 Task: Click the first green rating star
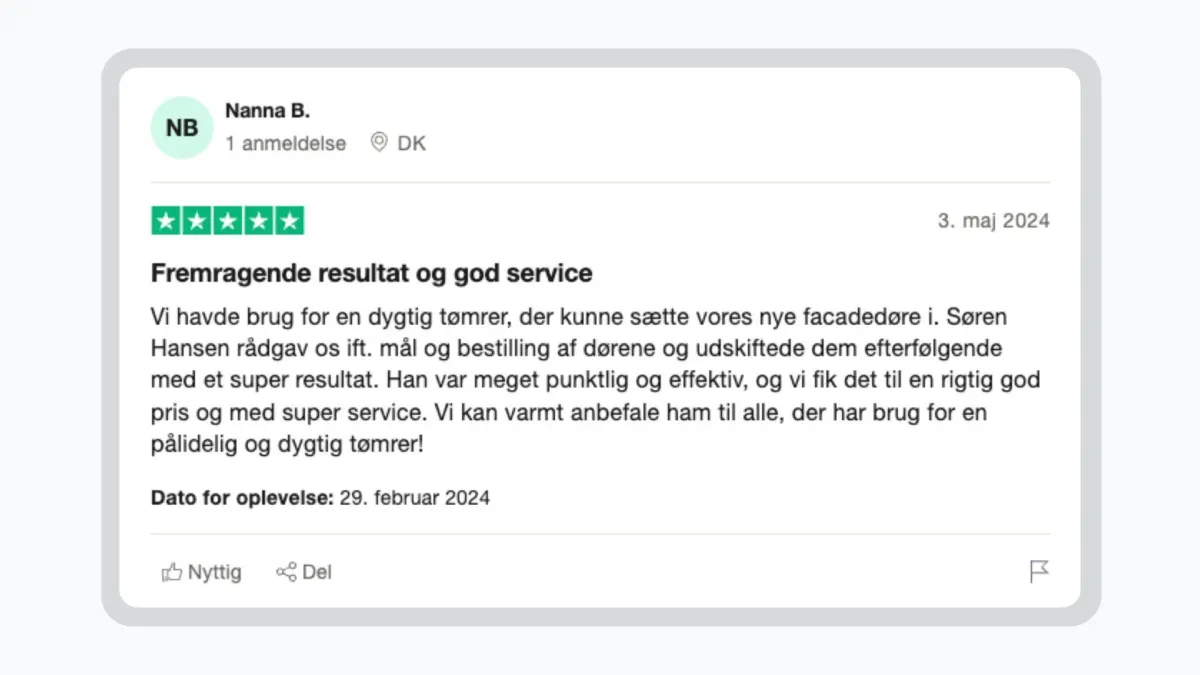[x=166, y=221]
